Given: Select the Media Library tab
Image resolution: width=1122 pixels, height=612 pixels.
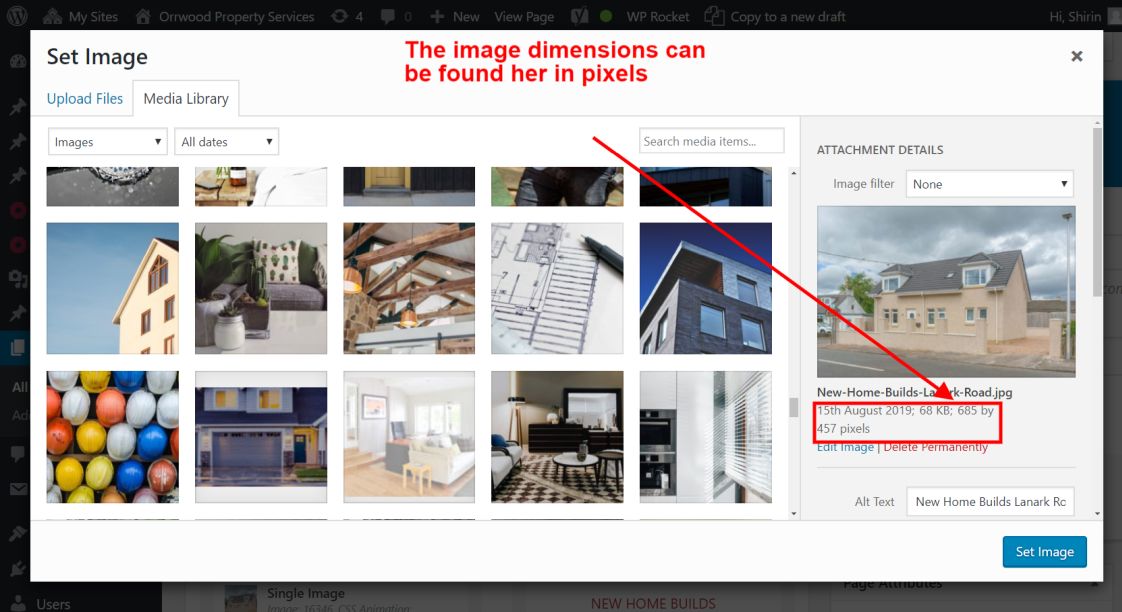Looking at the screenshot, I should tap(185, 98).
